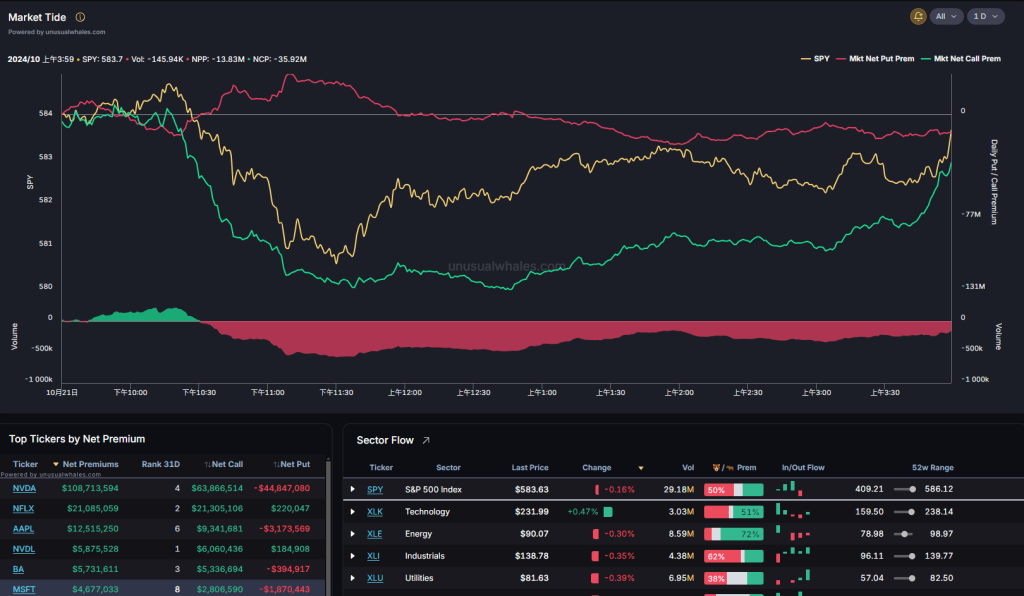Sort by Last Price column header
The image size is (1024, 596).
pyautogui.click(x=530, y=467)
